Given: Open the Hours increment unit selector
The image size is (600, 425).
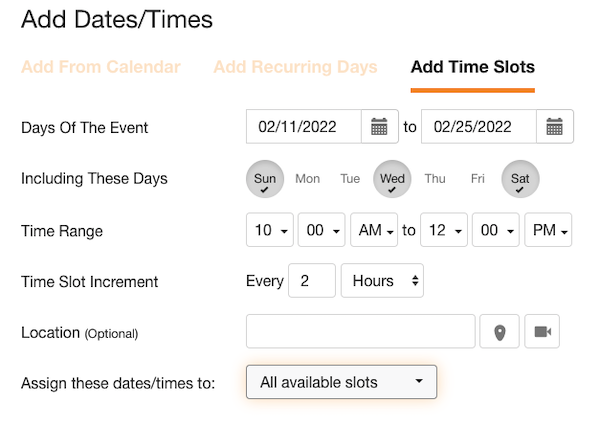Looking at the screenshot, I should (382, 281).
